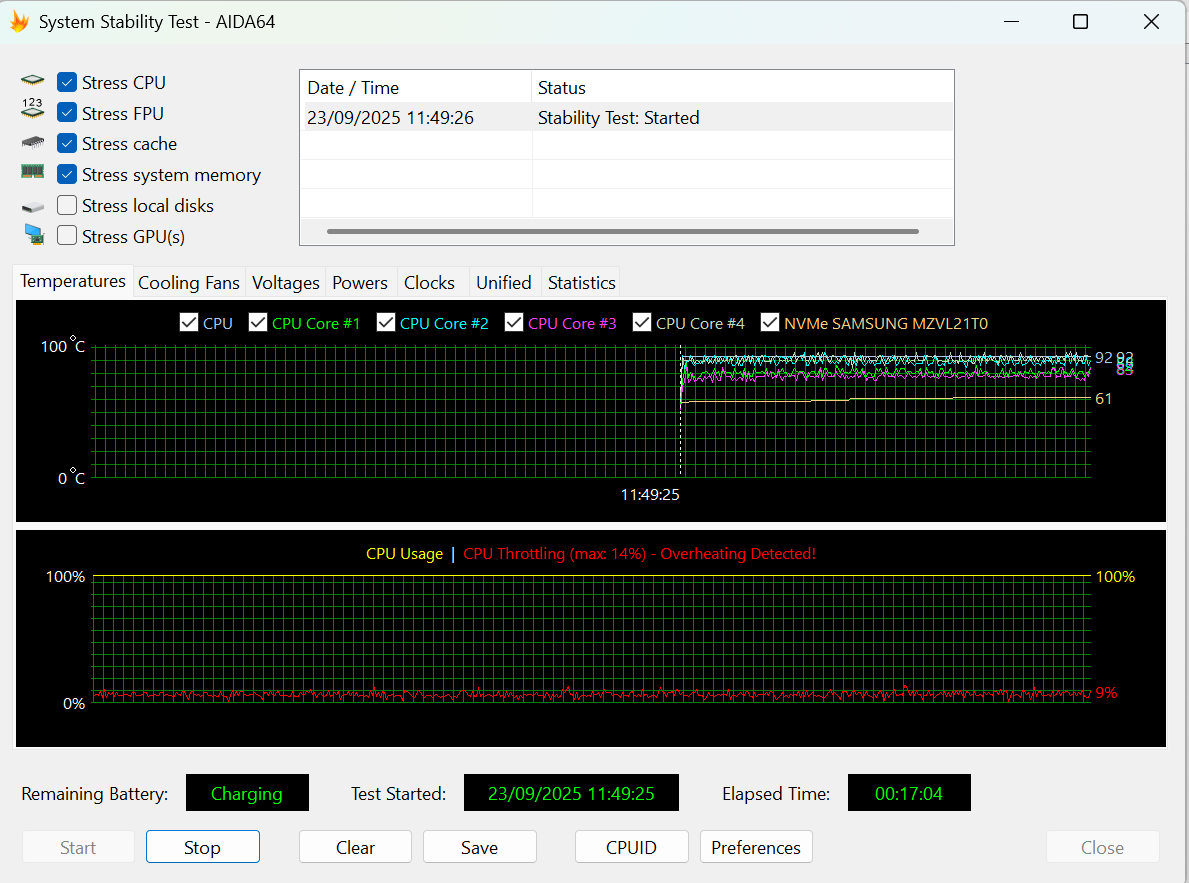This screenshot has width=1189, height=883.
Task: Click the Clear button
Action: [x=355, y=847]
